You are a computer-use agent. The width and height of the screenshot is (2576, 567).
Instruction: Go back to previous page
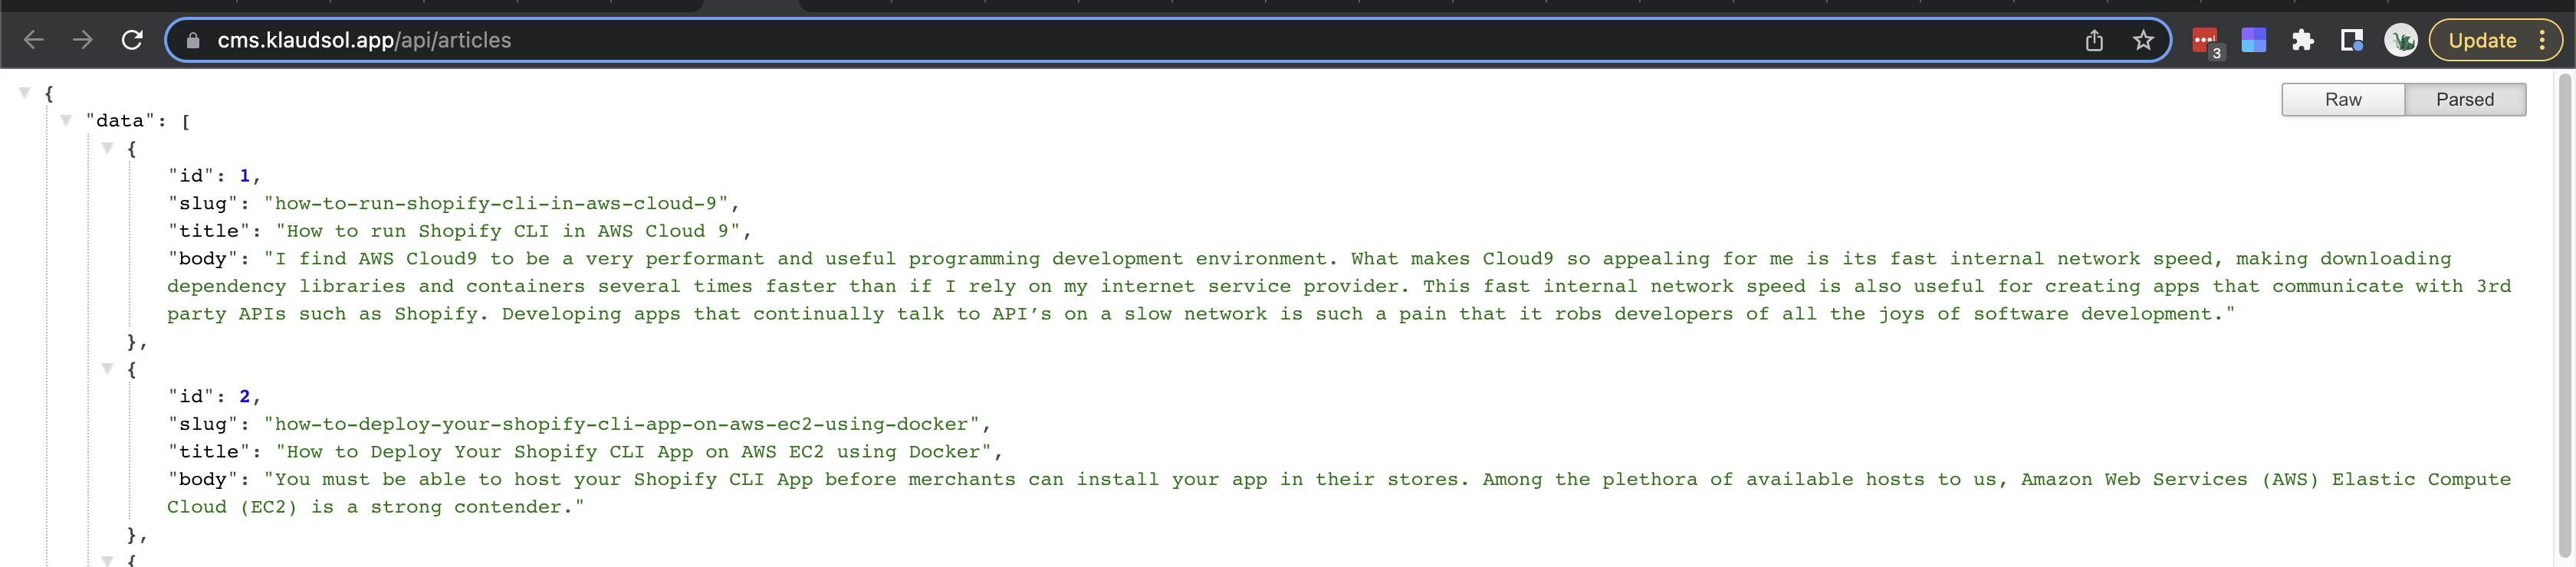tap(33, 40)
